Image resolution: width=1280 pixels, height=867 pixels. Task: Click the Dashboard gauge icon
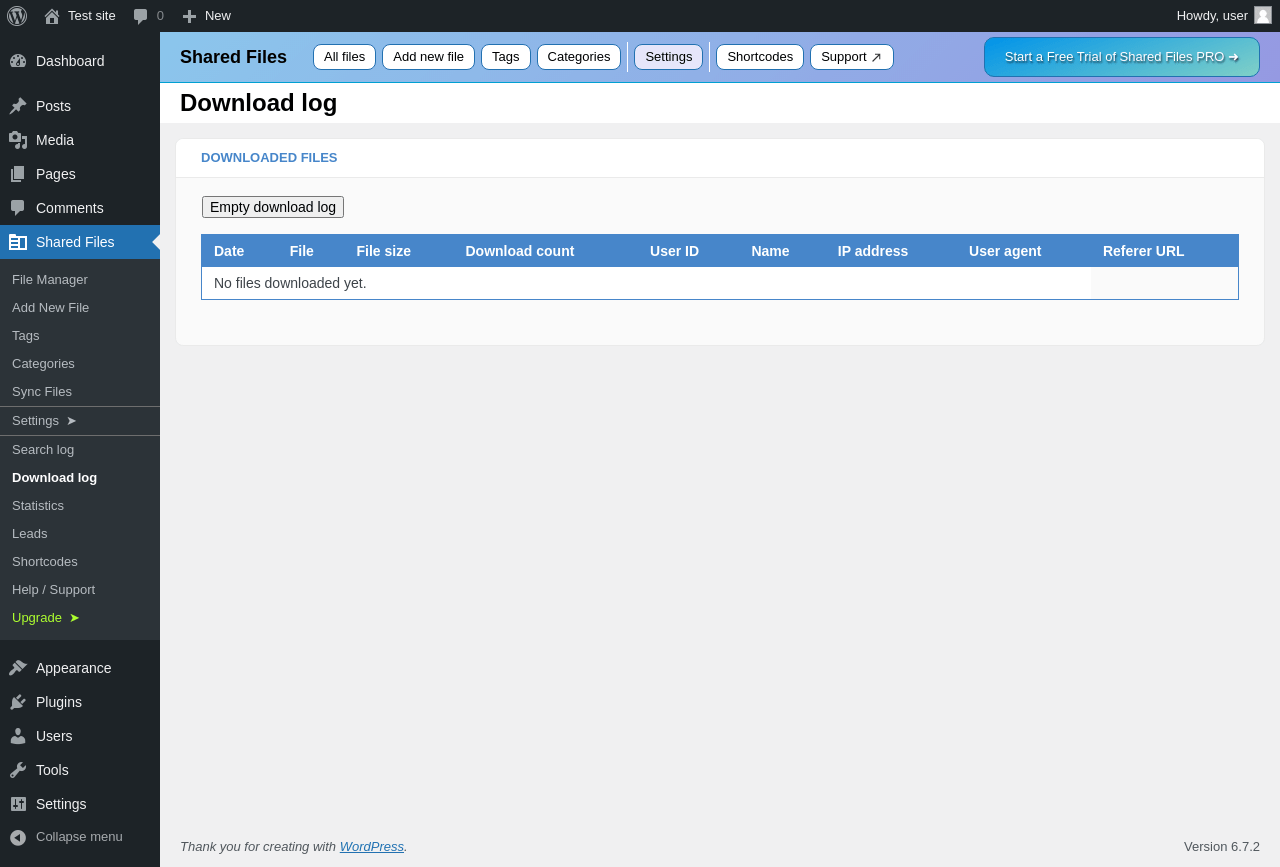(x=18, y=61)
